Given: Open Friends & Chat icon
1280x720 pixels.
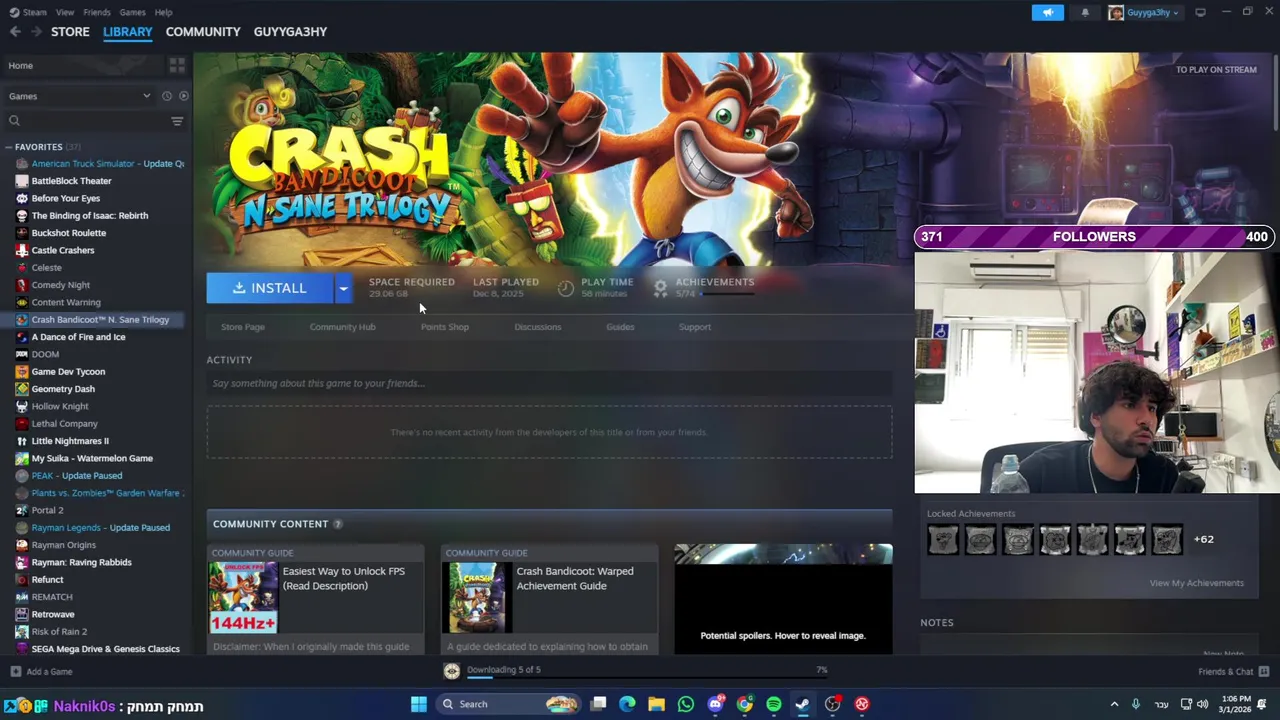Looking at the screenshot, I should coord(1264,671).
